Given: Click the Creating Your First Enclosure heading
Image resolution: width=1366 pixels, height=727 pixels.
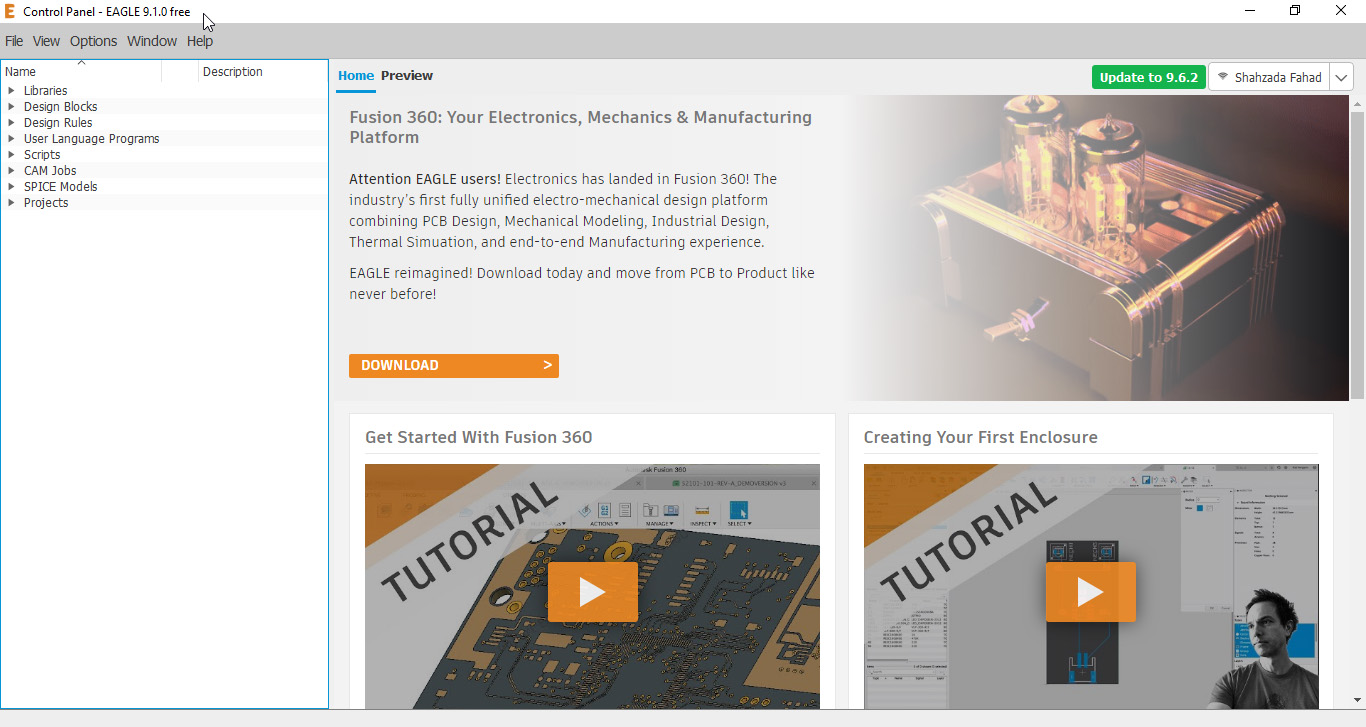Looking at the screenshot, I should [x=981, y=437].
